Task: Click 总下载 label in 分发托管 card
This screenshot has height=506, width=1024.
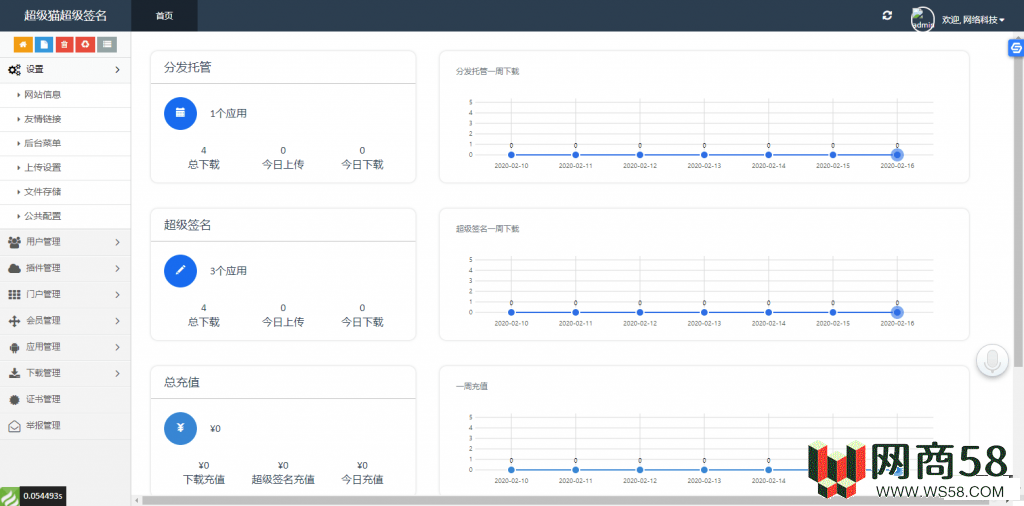Action: (x=204, y=165)
